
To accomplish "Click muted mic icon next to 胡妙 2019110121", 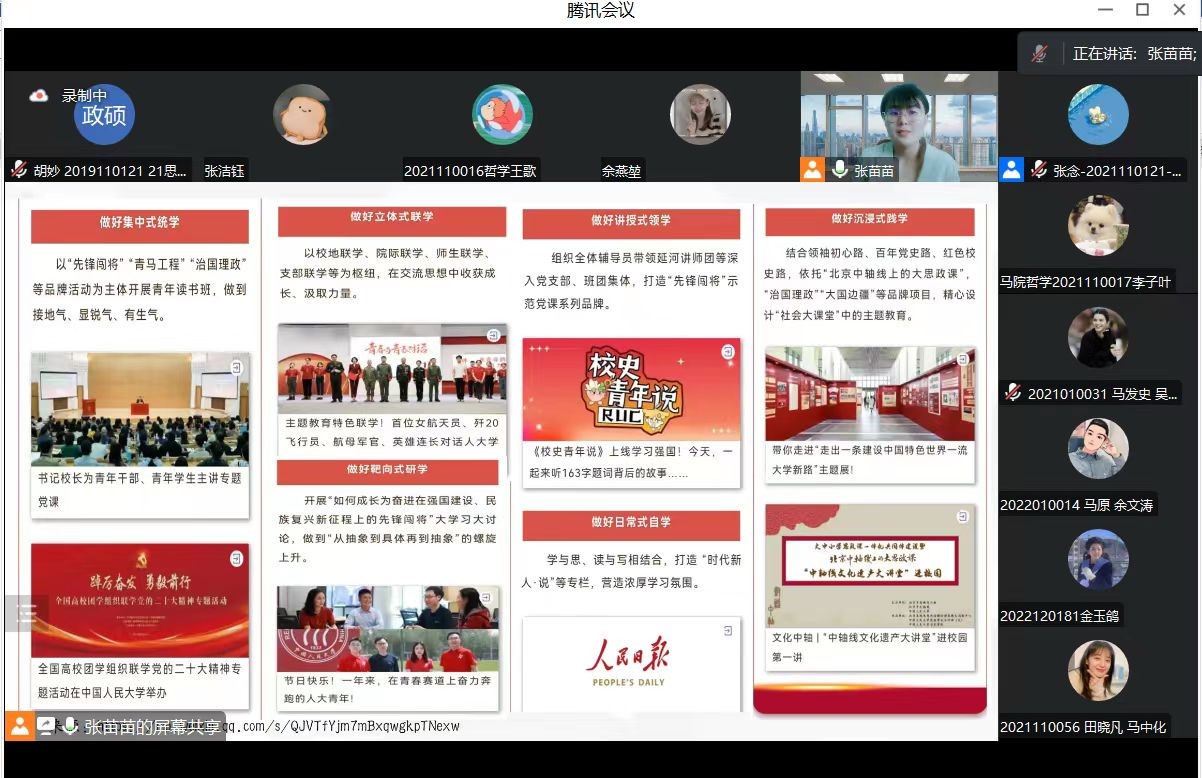I will pyautogui.click(x=18, y=170).
